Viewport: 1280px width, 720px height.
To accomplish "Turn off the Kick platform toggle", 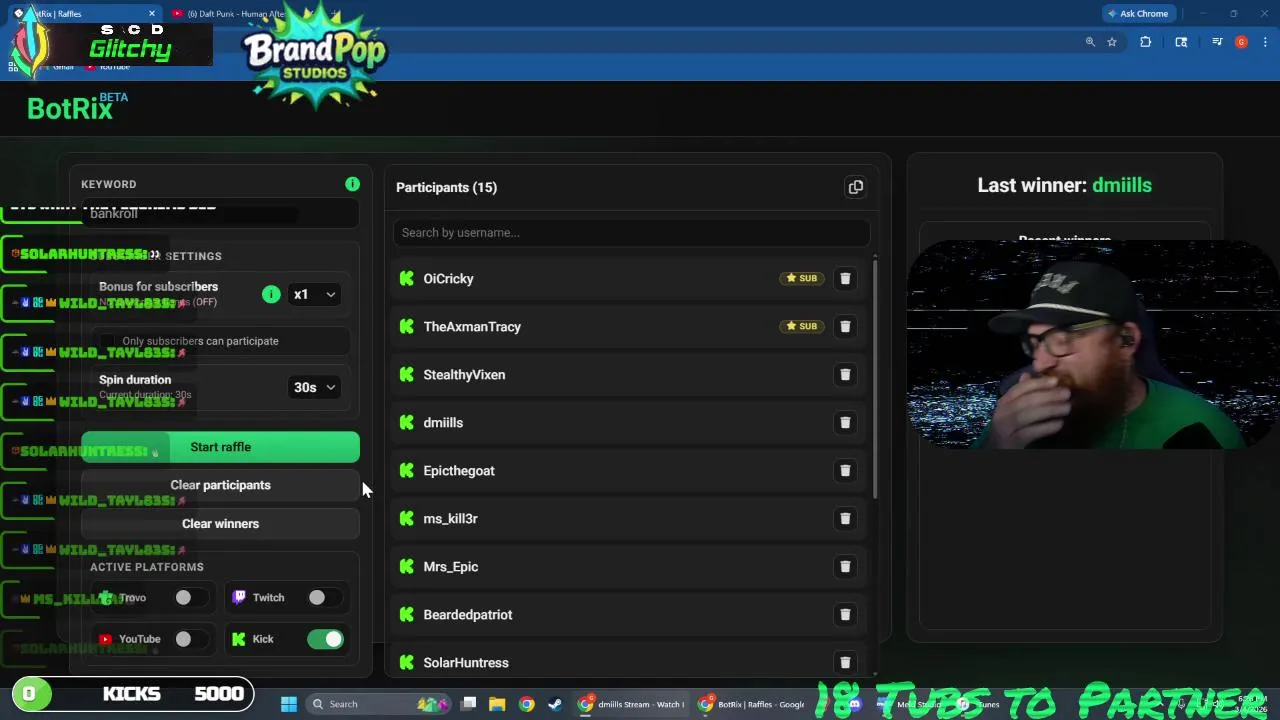I will tap(325, 639).
